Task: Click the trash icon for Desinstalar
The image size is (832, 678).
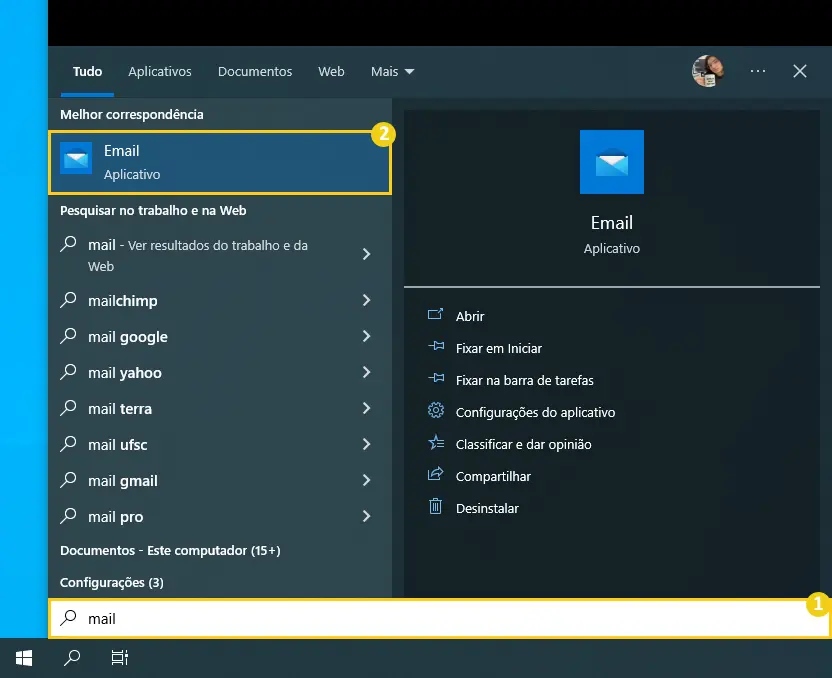Action: pyautogui.click(x=435, y=507)
